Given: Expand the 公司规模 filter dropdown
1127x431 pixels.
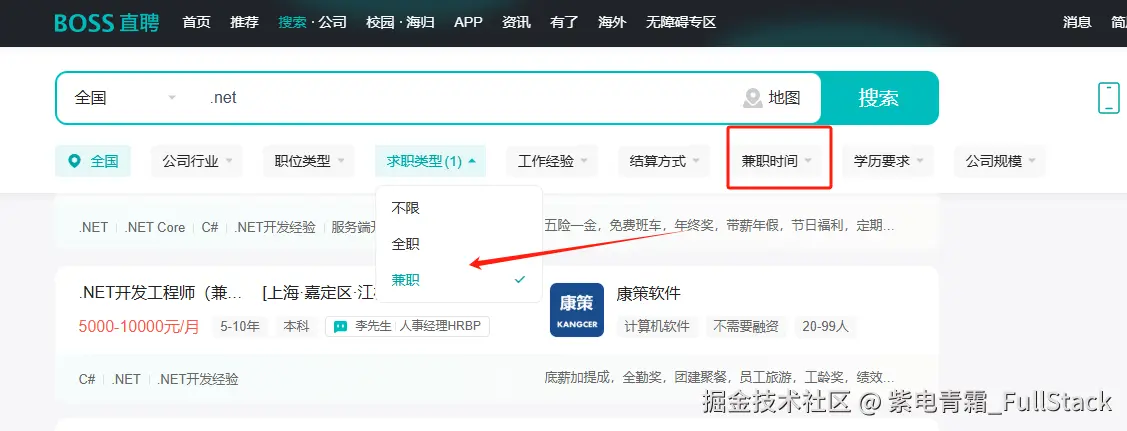Looking at the screenshot, I should [x=1000, y=161].
